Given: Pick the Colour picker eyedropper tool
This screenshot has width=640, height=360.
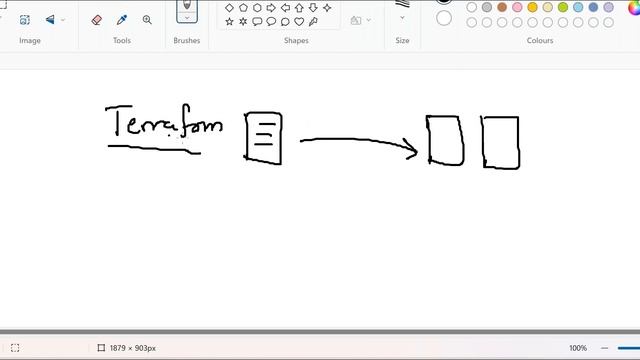Looking at the screenshot, I should point(122,20).
